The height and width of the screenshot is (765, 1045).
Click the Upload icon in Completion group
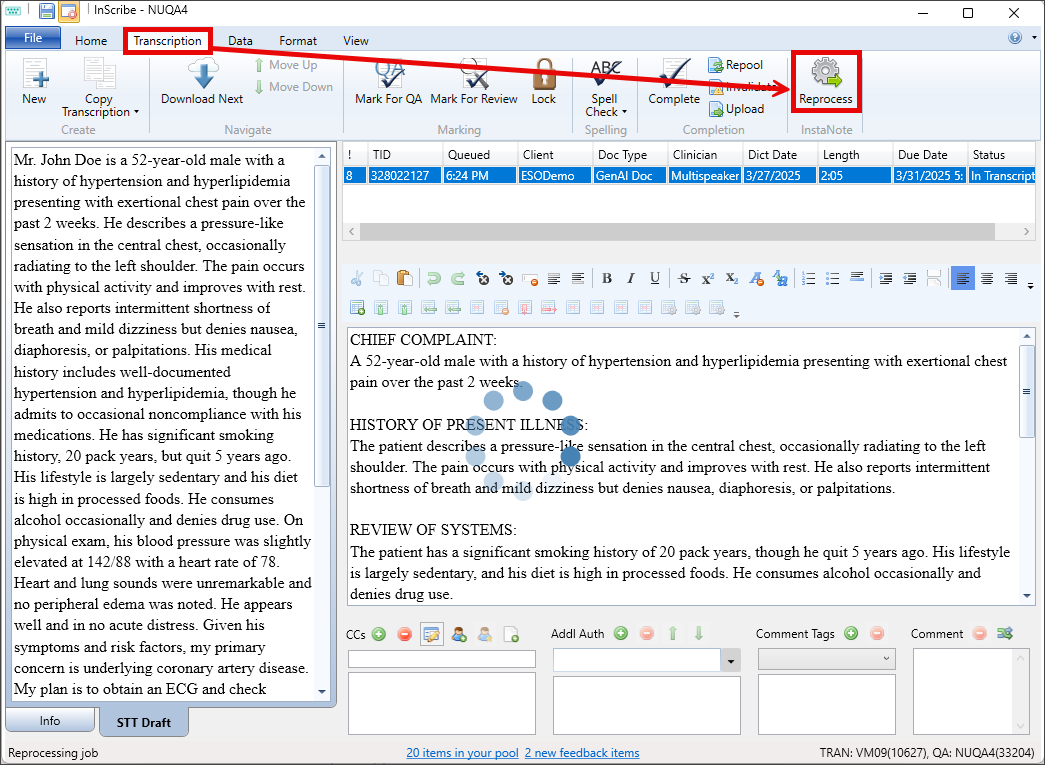(736, 109)
